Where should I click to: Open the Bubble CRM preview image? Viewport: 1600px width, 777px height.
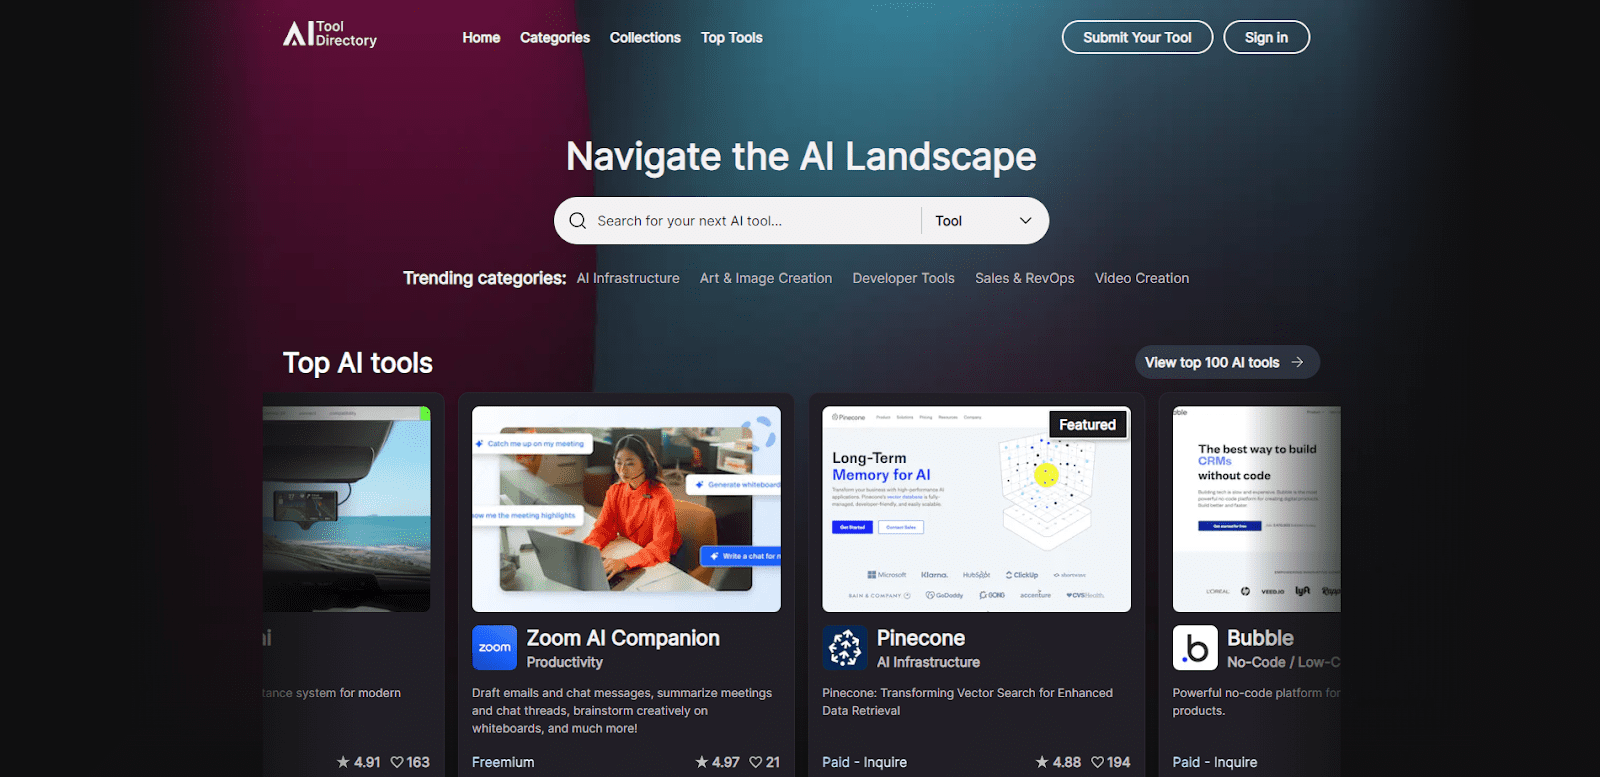pos(1256,509)
